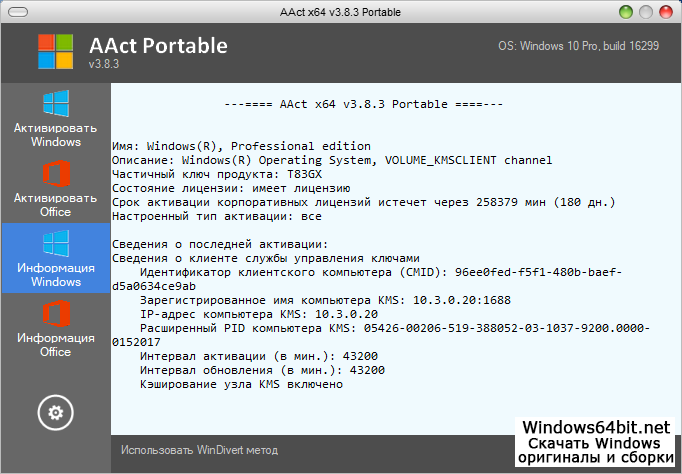Open settings with the gear icon
This screenshot has height=474, width=682.
click(x=55, y=411)
